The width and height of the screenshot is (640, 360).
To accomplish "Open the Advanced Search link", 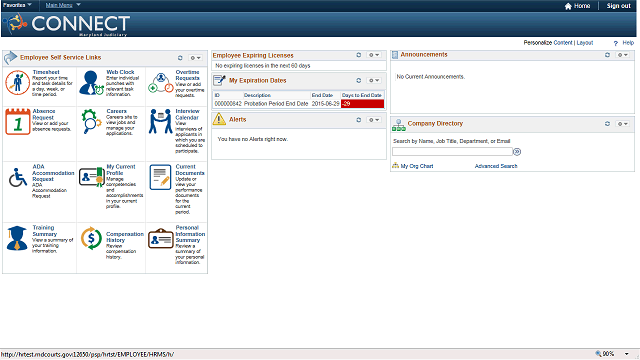I will click(x=496, y=166).
